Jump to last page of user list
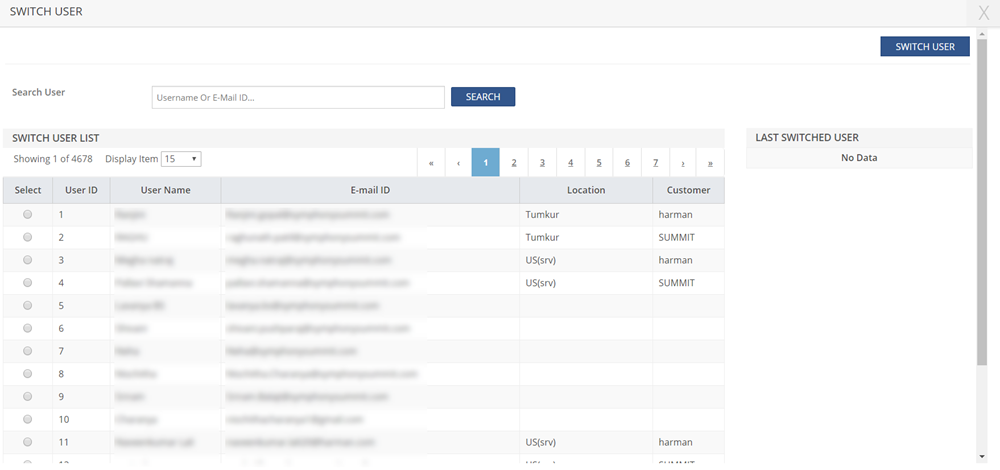Viewport: 1000px width, 470px height. (710, 162)
